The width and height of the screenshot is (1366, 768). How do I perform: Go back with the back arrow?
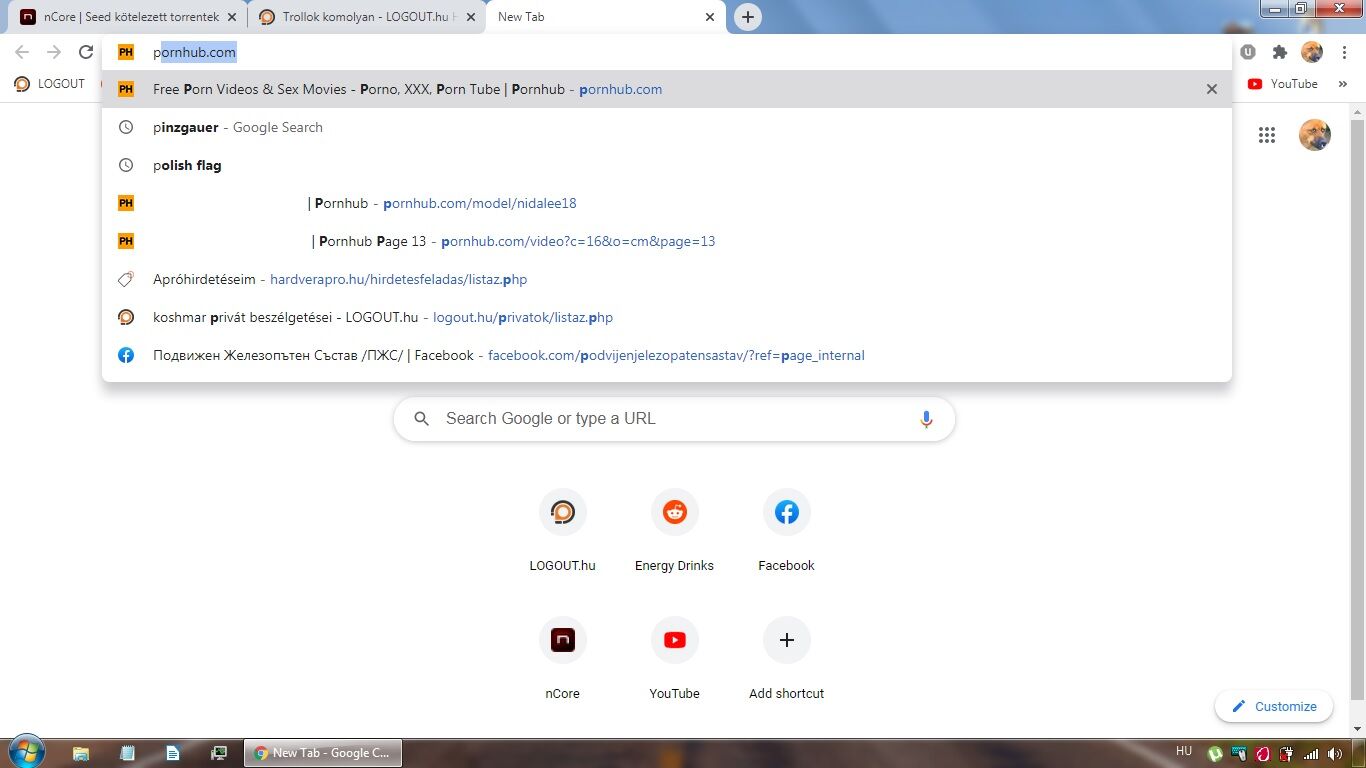tap(22, 52)
